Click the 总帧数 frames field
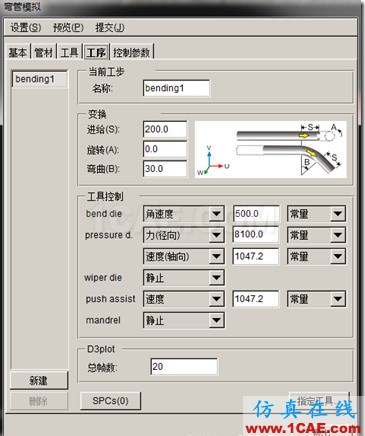Screen dimensions: 365x436 coord(184,367)
